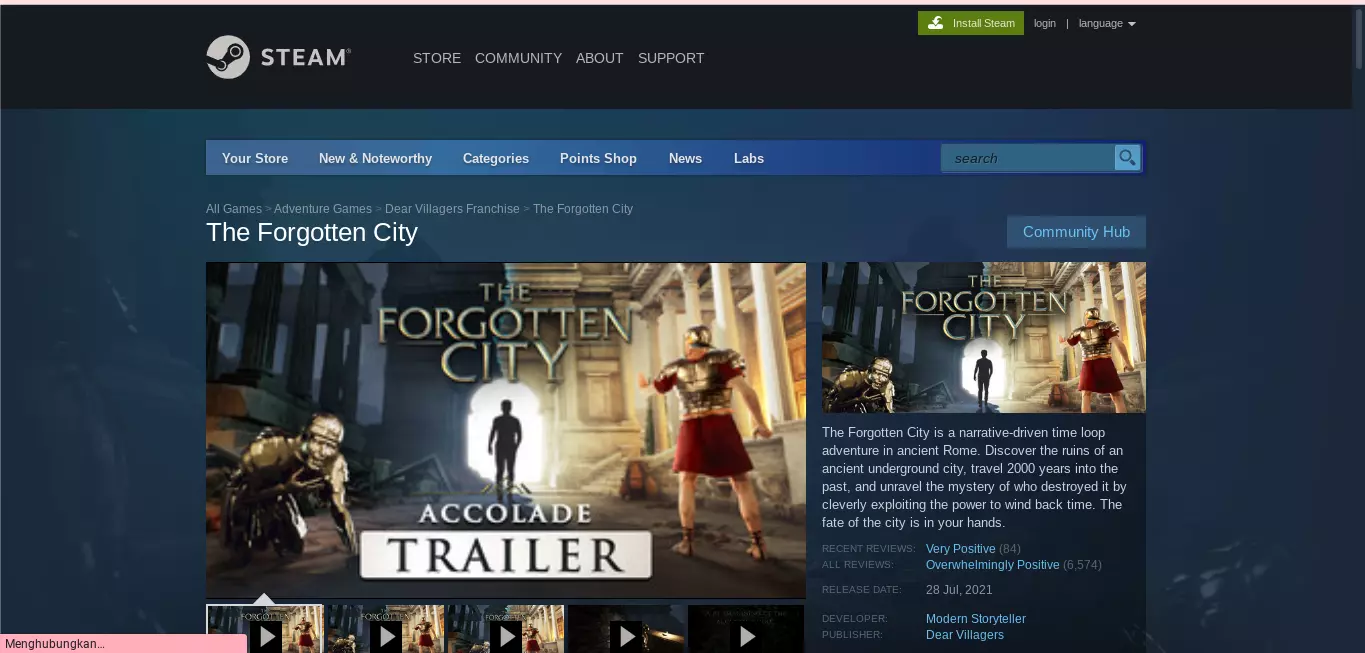Screen dimensions: 1365x653
Task: Click the magnifying glass search button
Action: pos(1127,158)
